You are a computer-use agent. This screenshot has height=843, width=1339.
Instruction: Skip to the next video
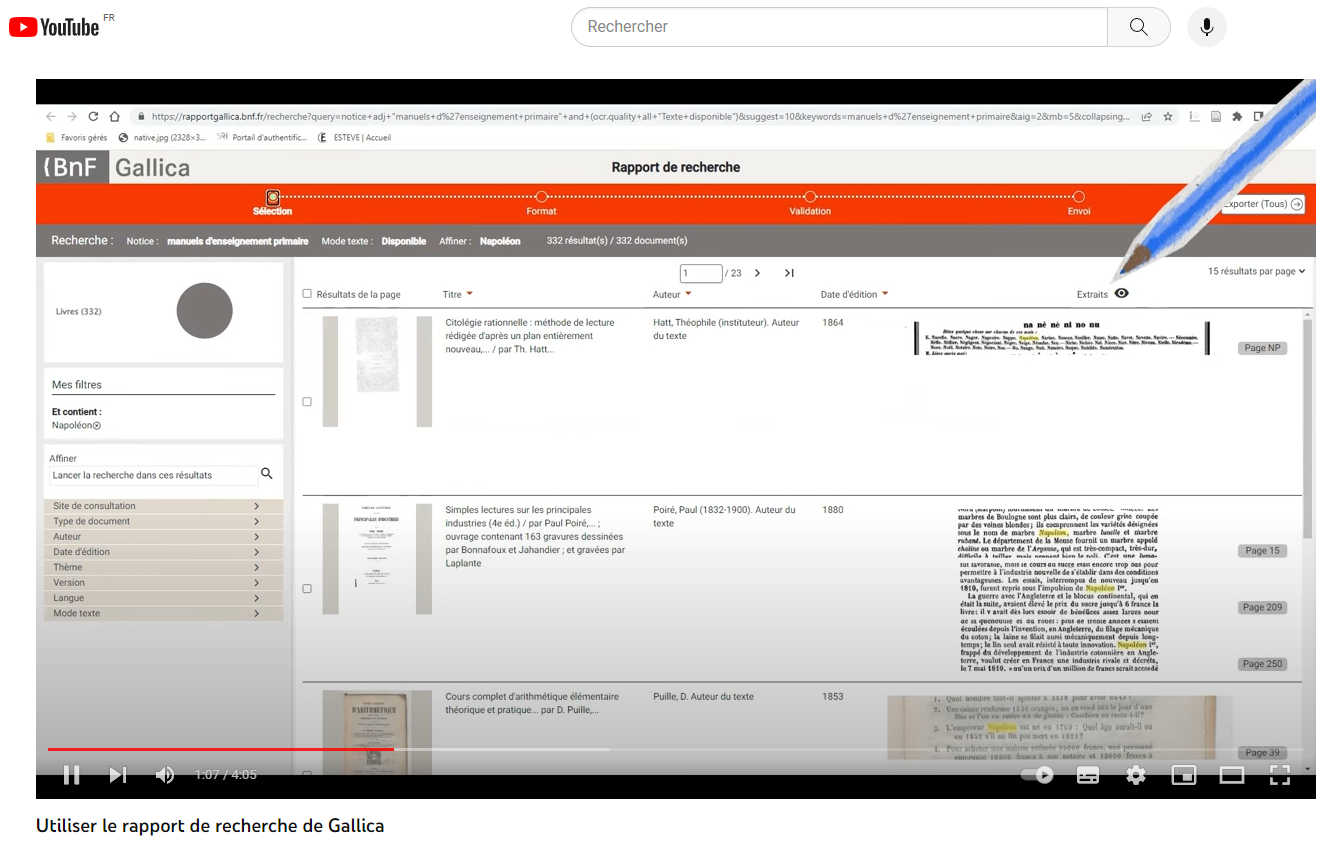pyautogui.click(x=118, y=775)
